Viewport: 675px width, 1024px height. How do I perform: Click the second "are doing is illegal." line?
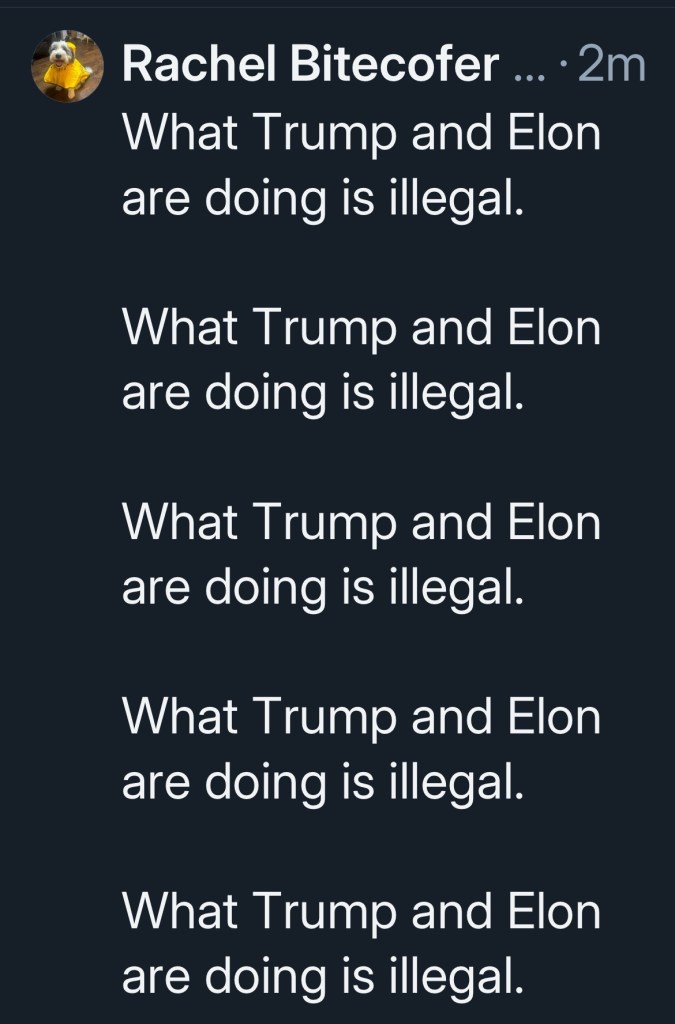click(x=322, y=394)
